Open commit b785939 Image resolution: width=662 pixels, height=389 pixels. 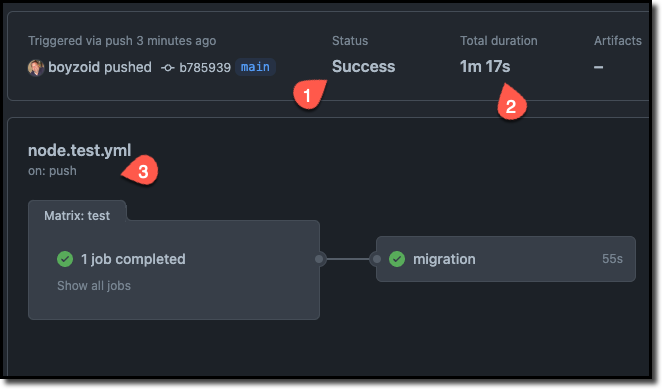(x=205, y=68)
